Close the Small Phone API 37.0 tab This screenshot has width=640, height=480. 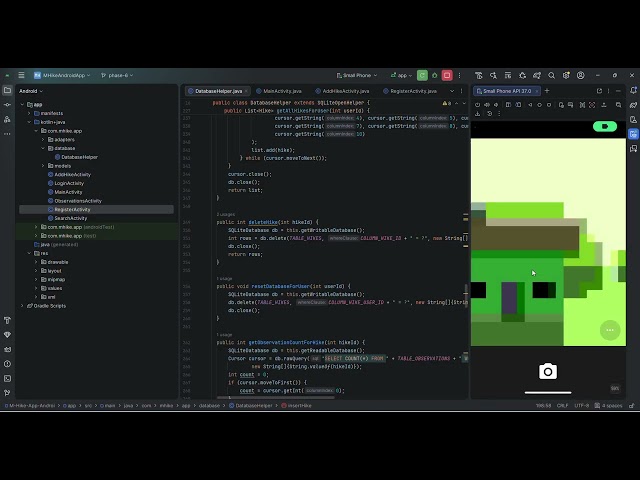tap(537, 91)
